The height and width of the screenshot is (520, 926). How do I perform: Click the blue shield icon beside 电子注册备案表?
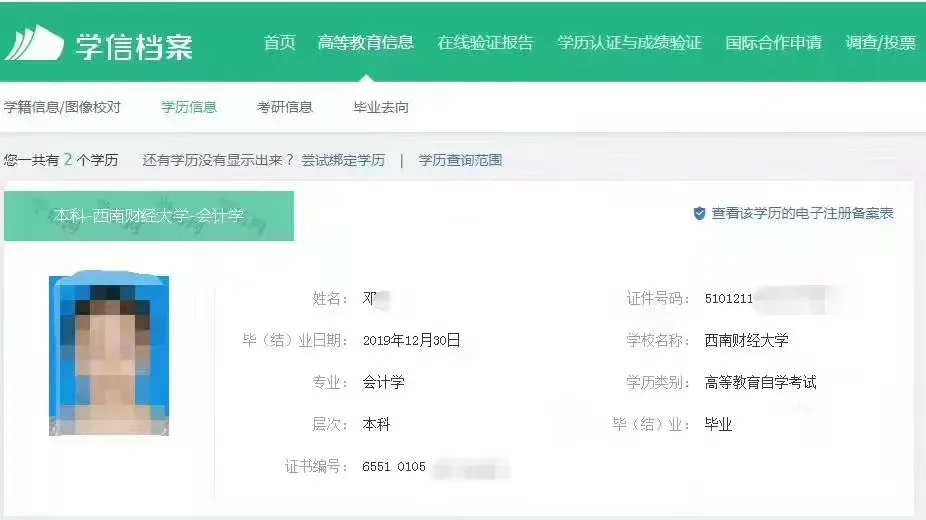coord(699,214)
